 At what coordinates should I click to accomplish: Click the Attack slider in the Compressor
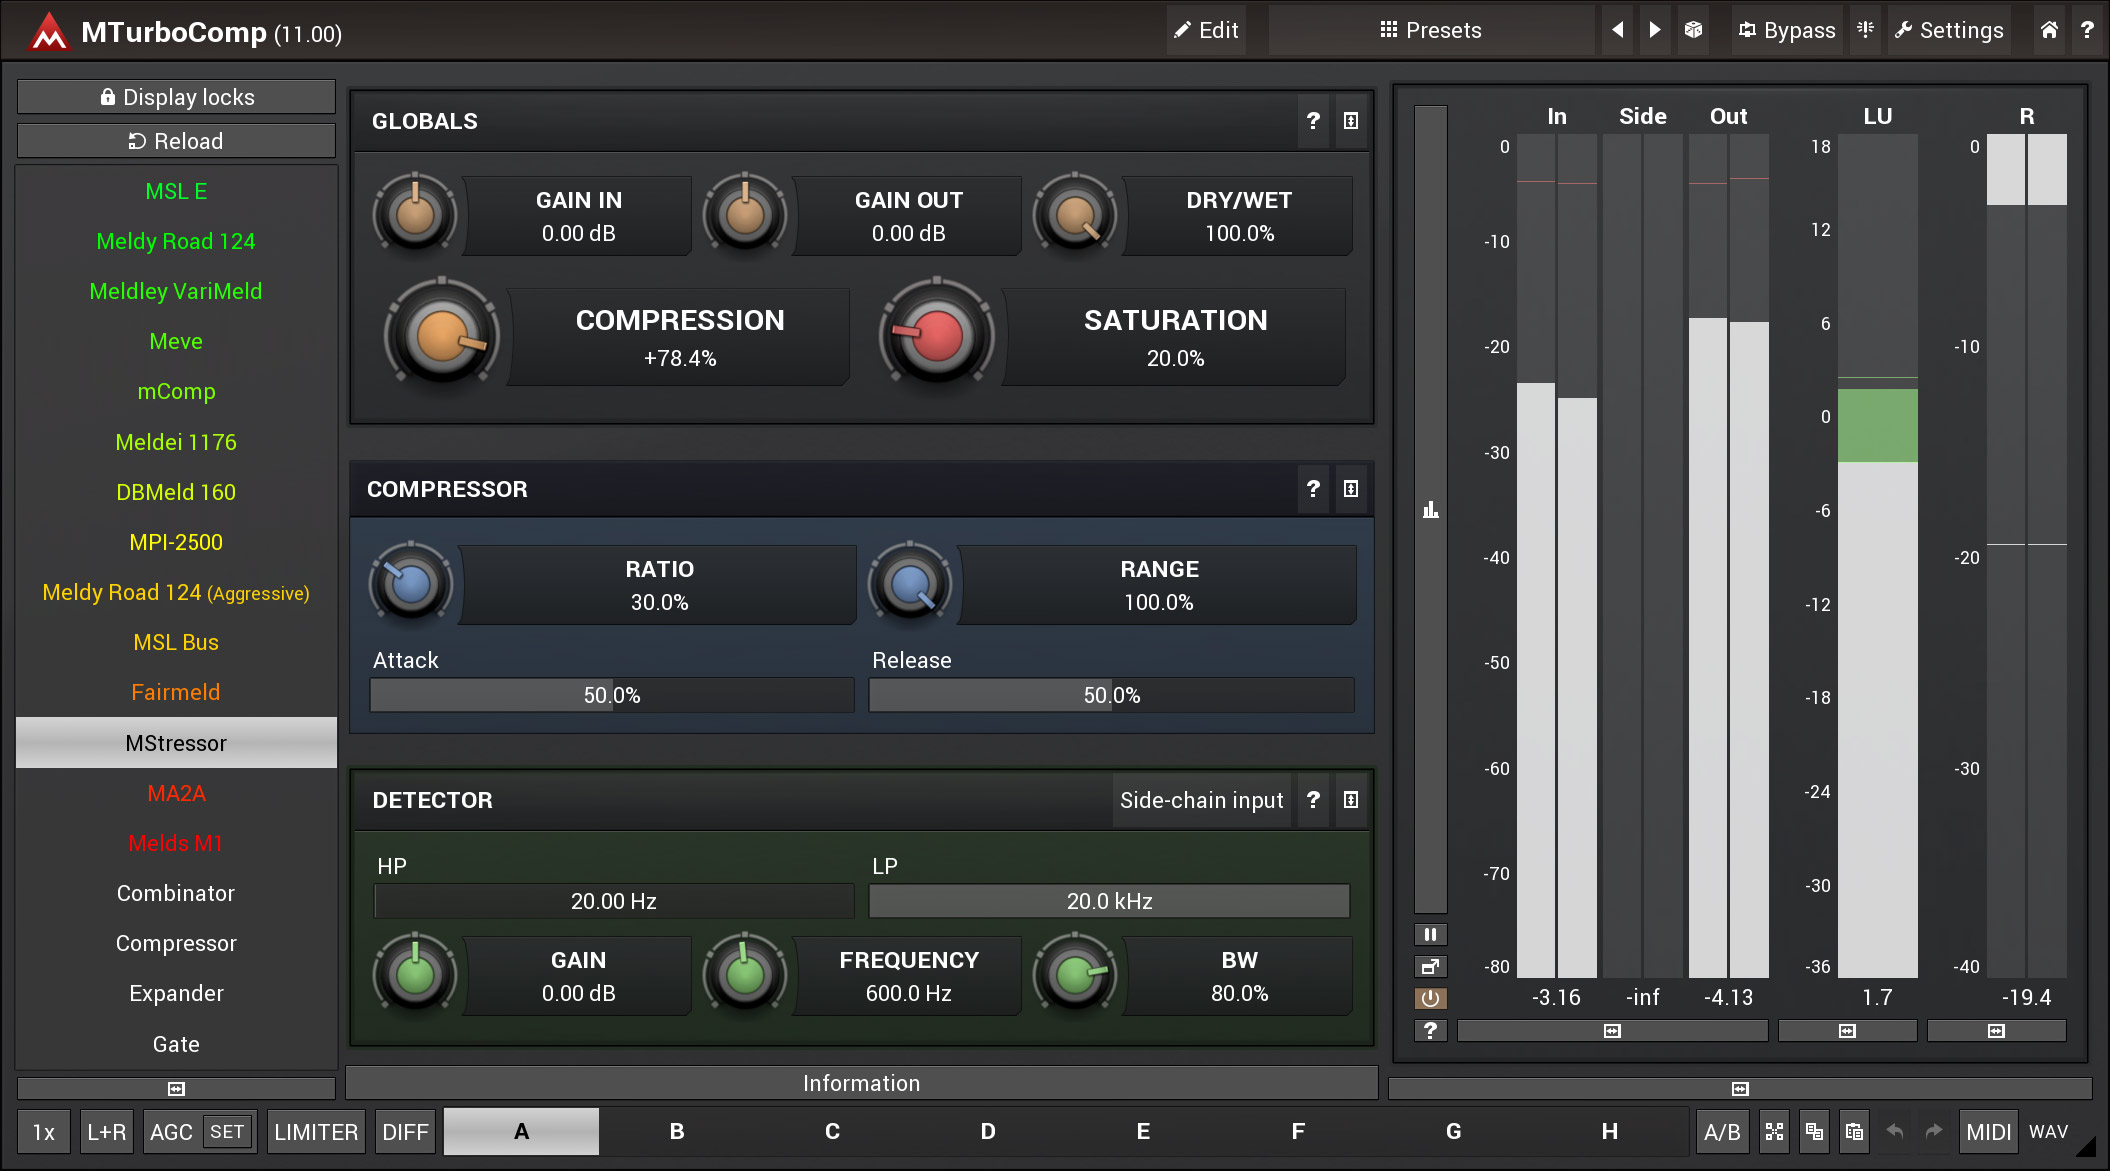[x=611, y=694]
